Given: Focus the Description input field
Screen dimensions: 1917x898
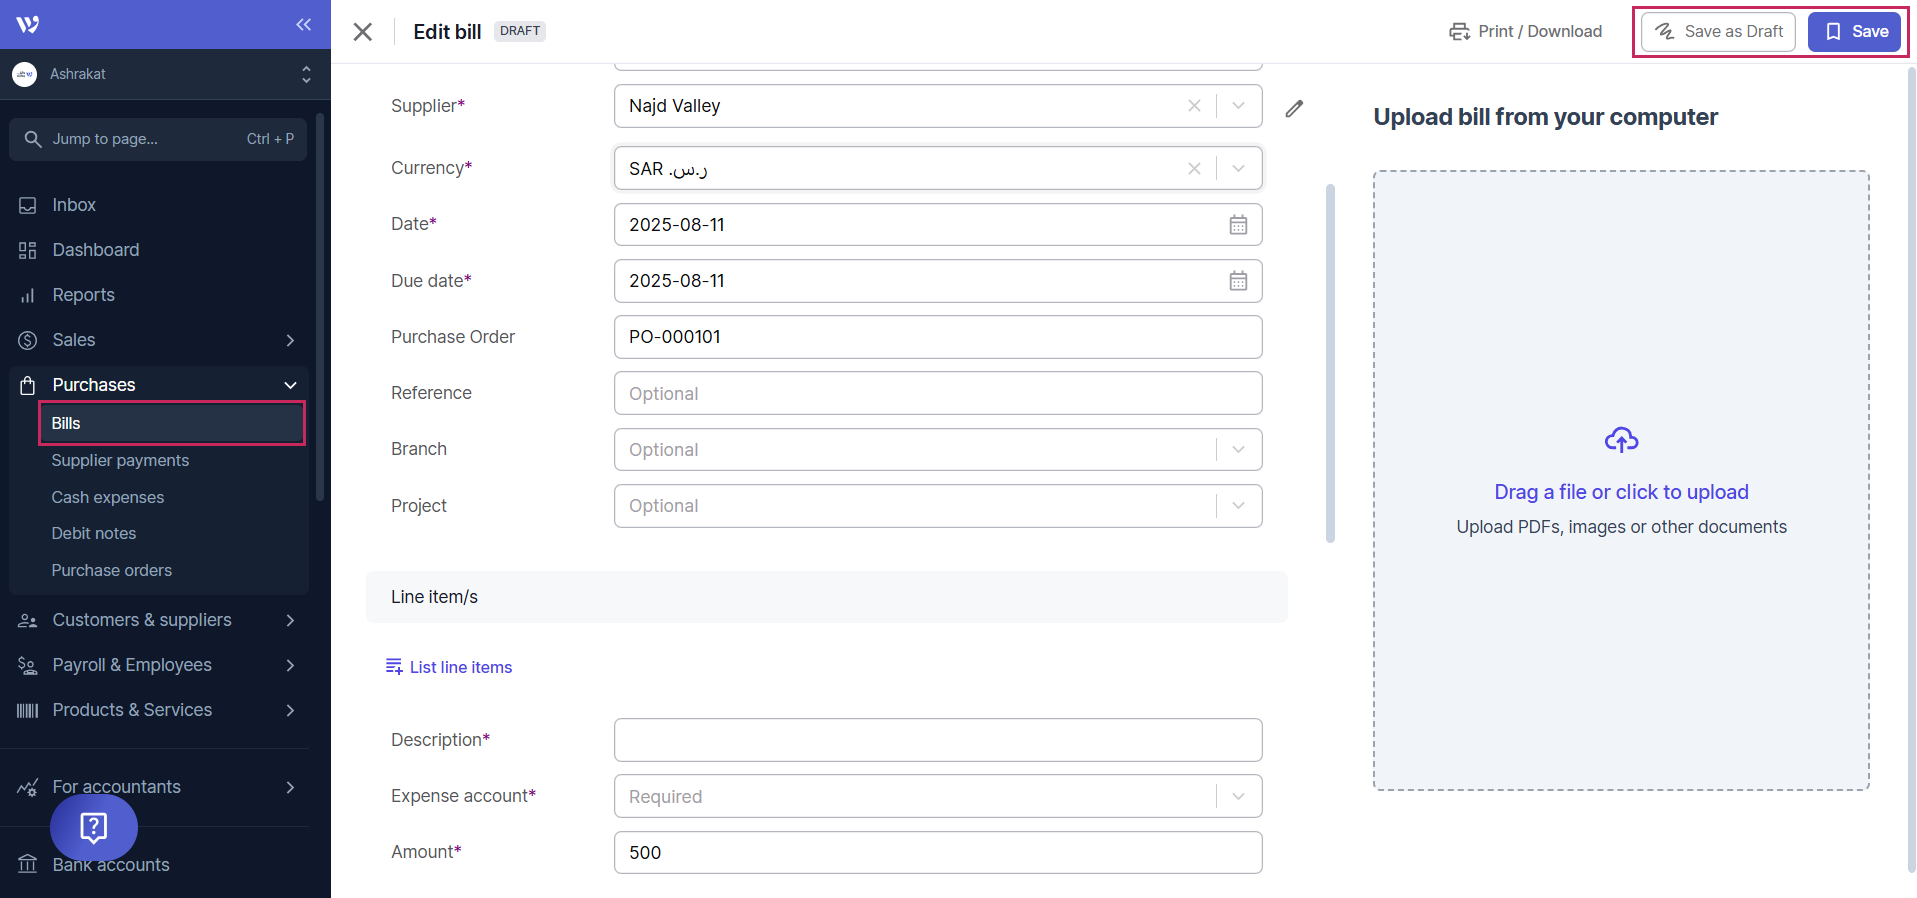Looking at the screenshot, I should pos(937,740).
